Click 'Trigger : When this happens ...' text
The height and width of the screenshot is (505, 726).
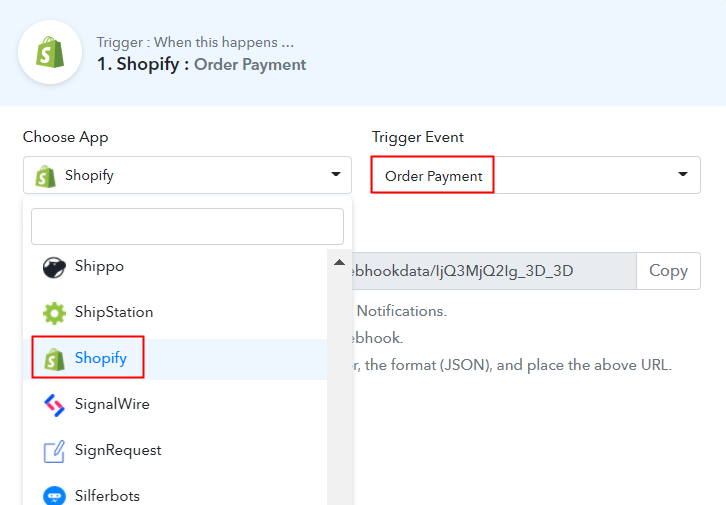click(x=195, y=43)
